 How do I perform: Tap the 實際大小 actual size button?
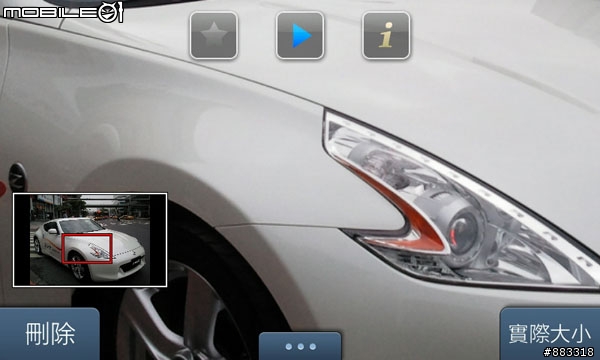550,334
